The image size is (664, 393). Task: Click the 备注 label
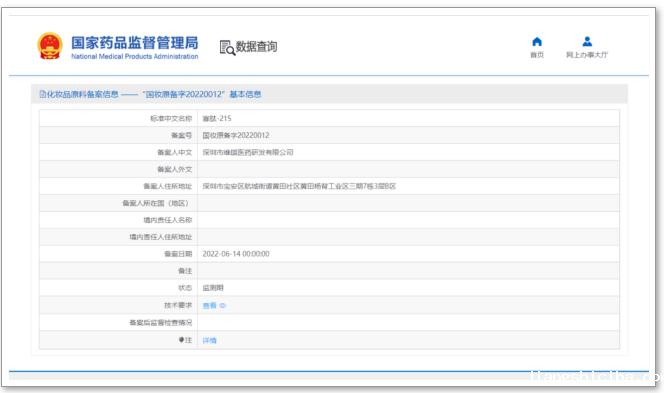tap(185, 271)
